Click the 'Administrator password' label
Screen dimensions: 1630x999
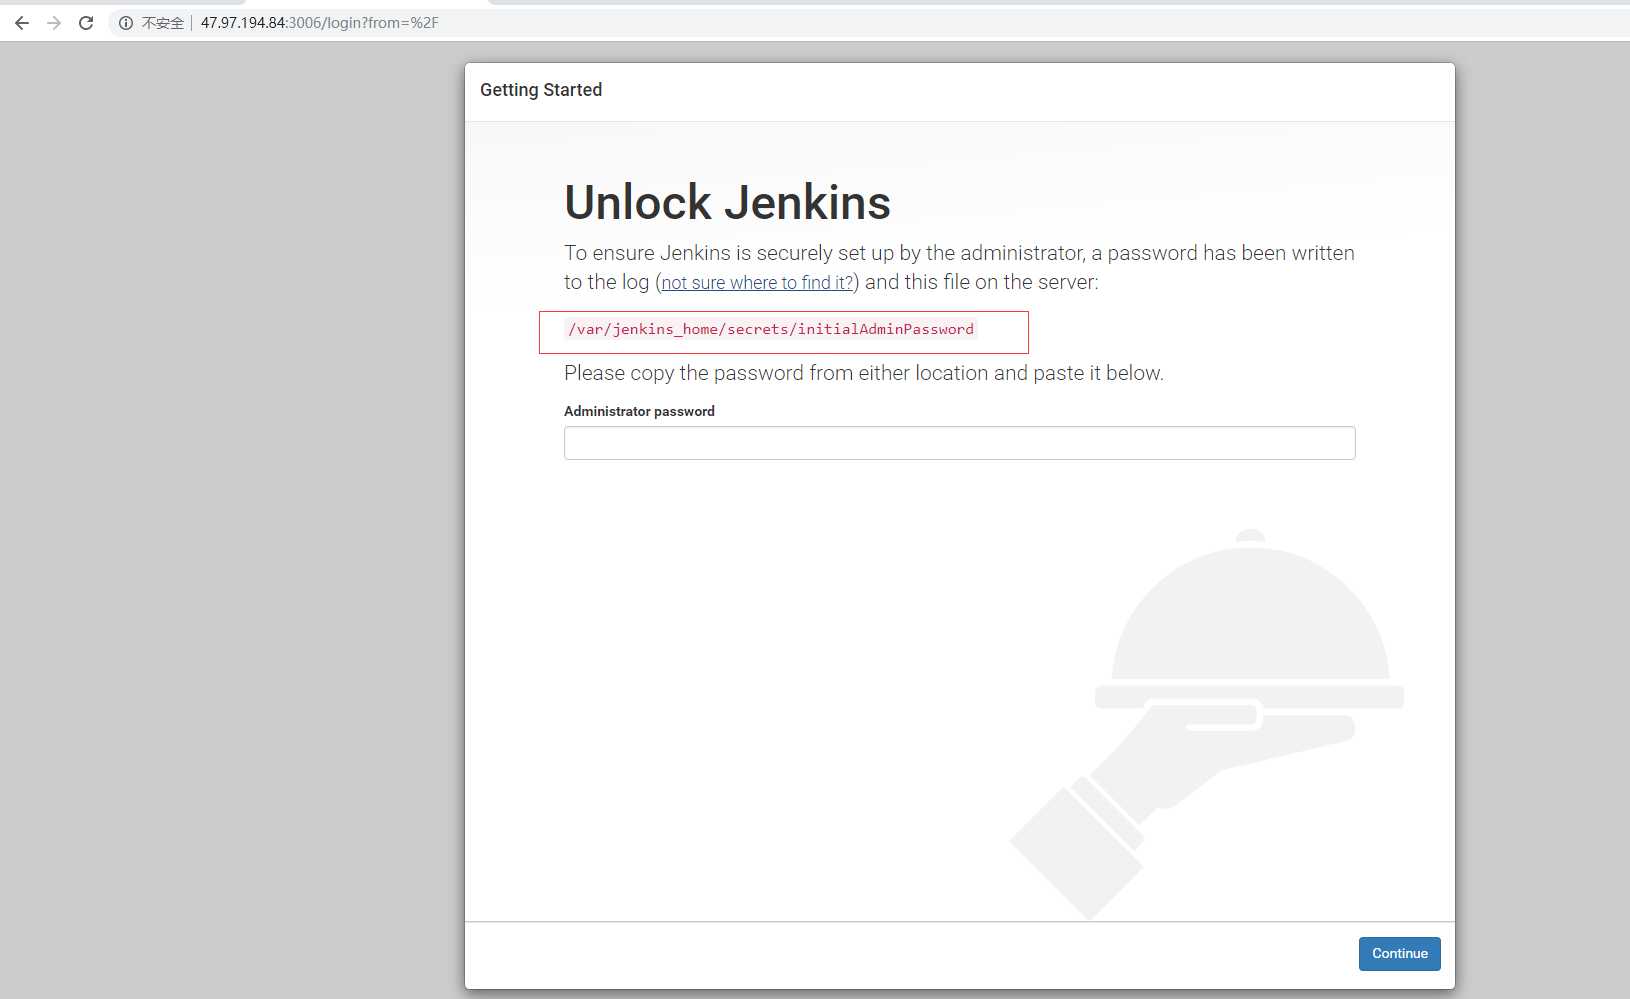639,411
